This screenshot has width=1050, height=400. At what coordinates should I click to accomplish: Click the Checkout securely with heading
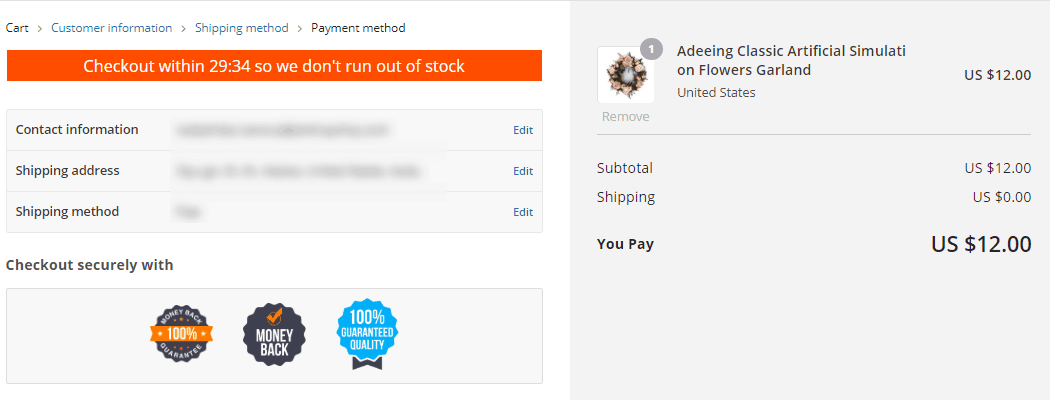coord(90,265)
